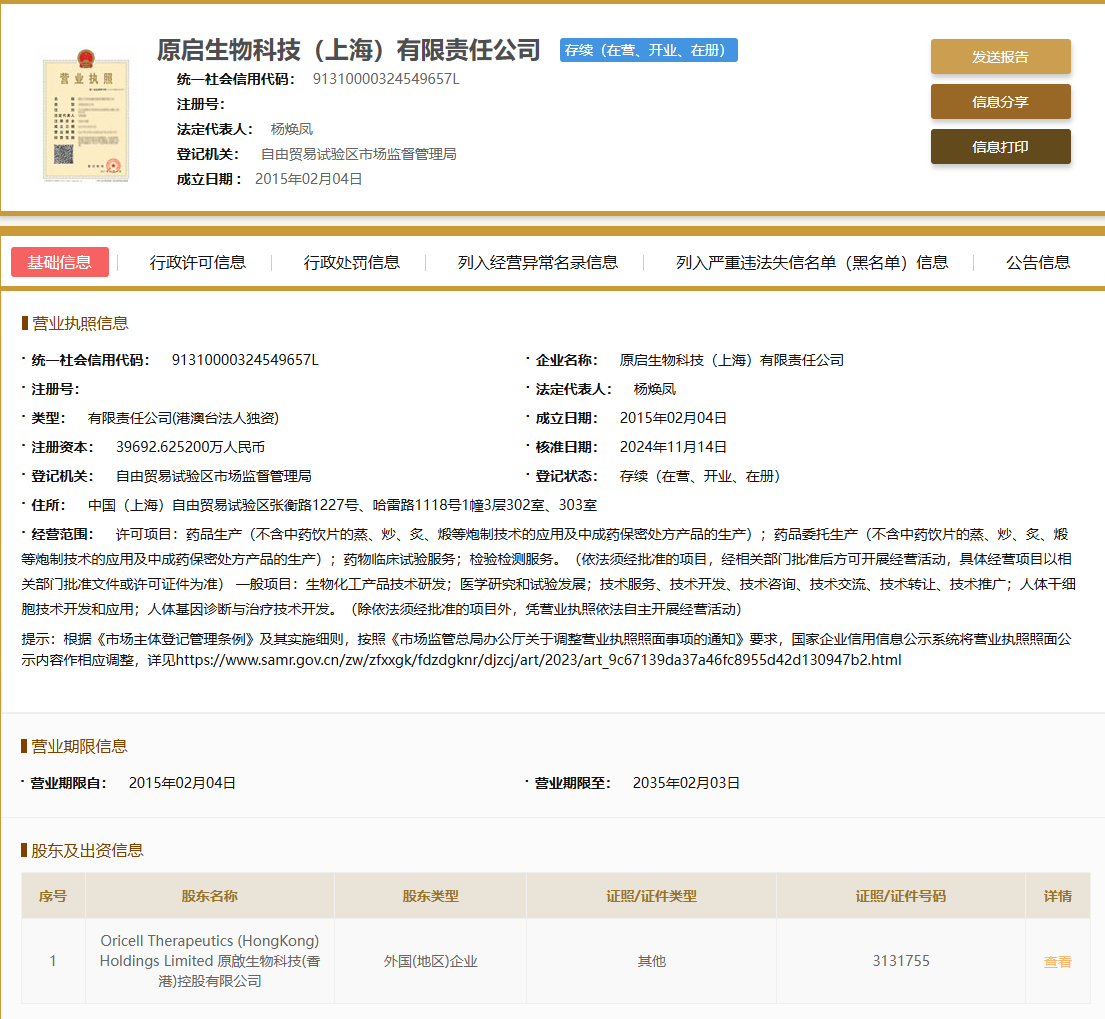1105x1019 pixels.
Task: Click the 股东名称 column header
Action: point(209,896)
